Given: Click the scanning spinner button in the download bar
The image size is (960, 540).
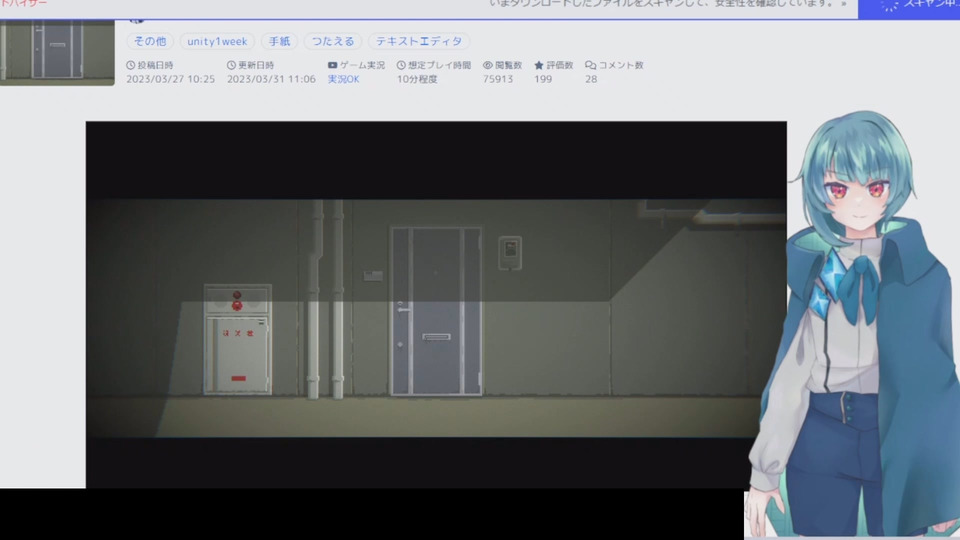Looking at the screenshot, I should coord(909,7).
